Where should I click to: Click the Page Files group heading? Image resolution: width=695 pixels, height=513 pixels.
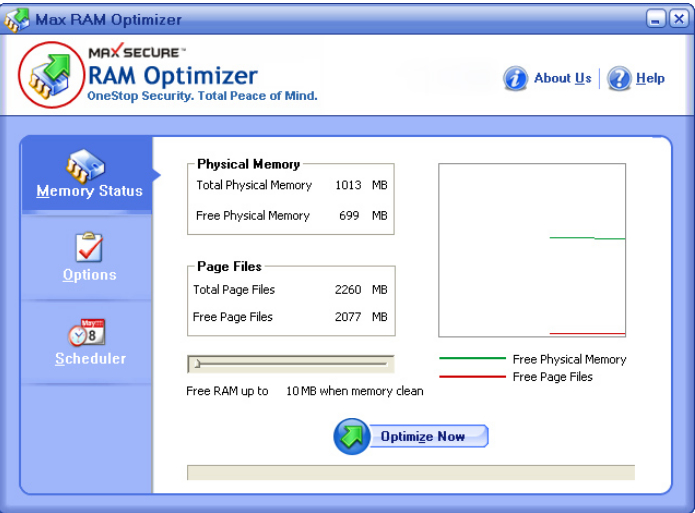pyautogui.click(x=229, y=266)
